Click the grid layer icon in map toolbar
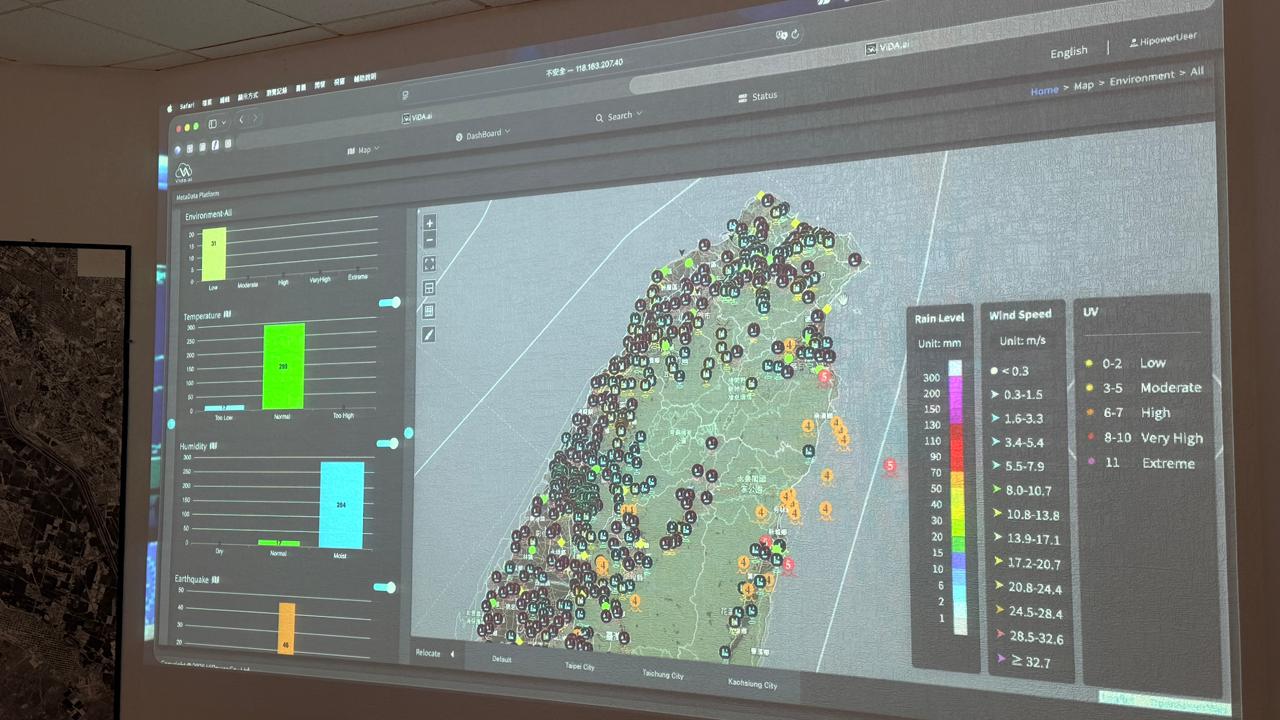Viewport: 1280px width, 720px height. (430, 311)
